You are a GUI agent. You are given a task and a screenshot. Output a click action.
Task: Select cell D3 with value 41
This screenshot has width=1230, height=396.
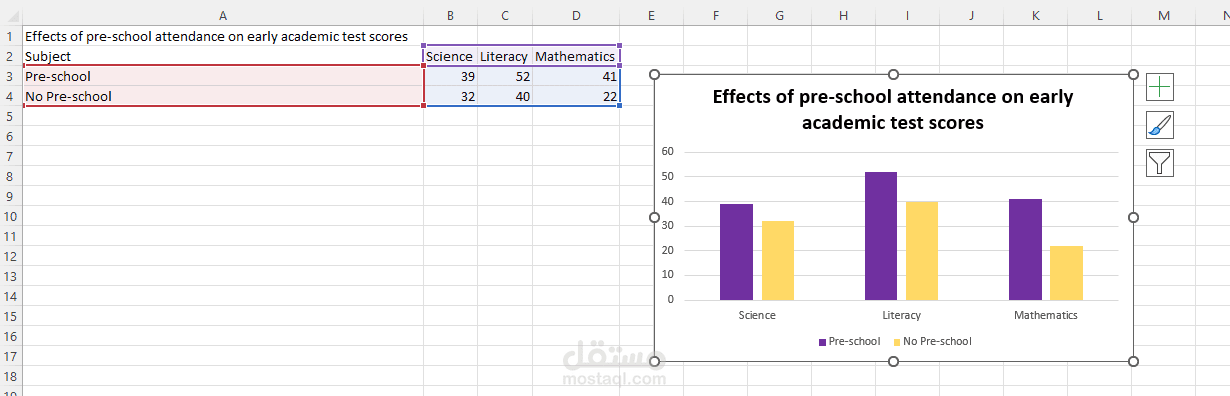[x=575, y=76]
